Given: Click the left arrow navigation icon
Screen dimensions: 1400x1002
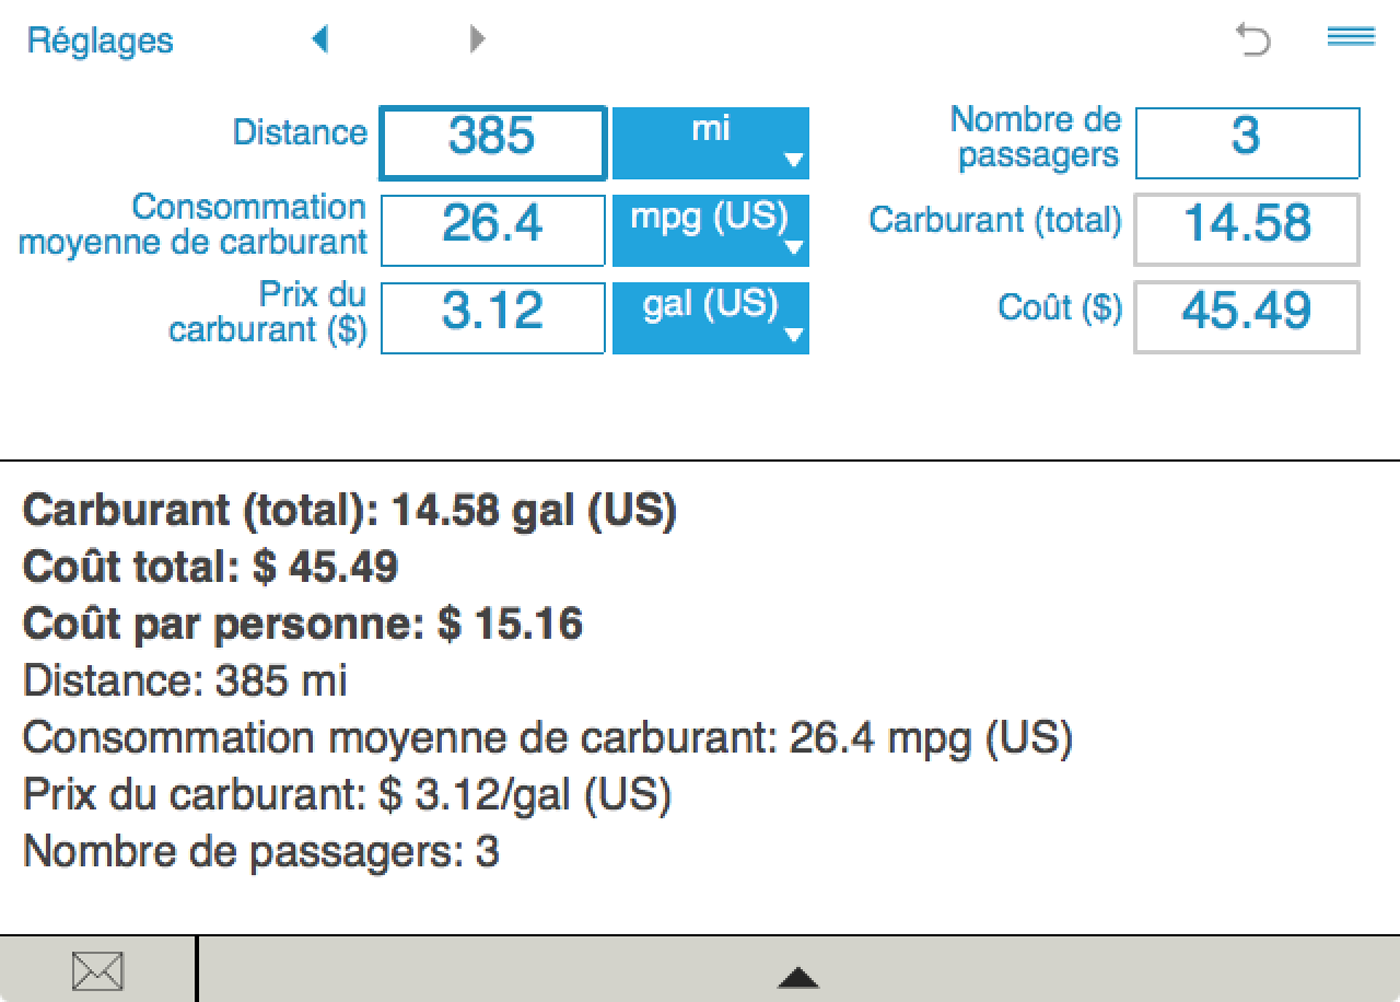Looking at the screenshot, I should click(x=320, y=40).
